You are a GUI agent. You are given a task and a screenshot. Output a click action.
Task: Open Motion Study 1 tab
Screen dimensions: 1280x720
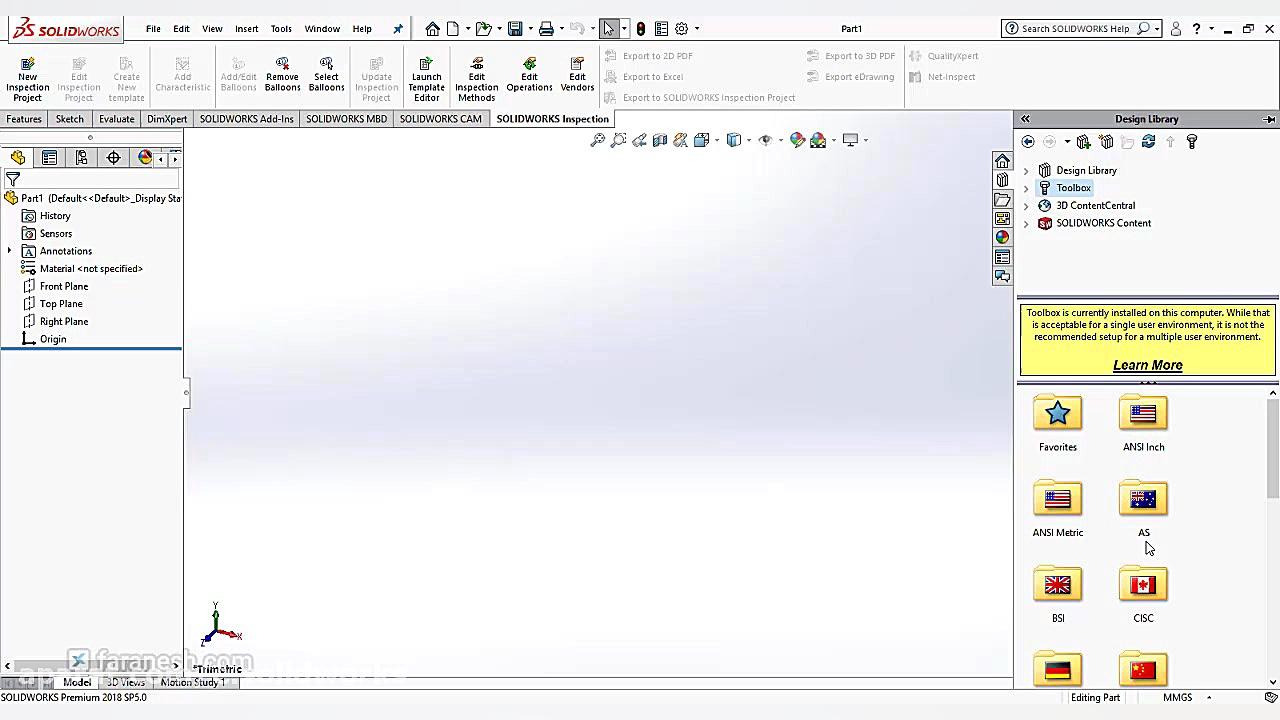point(193,682)
